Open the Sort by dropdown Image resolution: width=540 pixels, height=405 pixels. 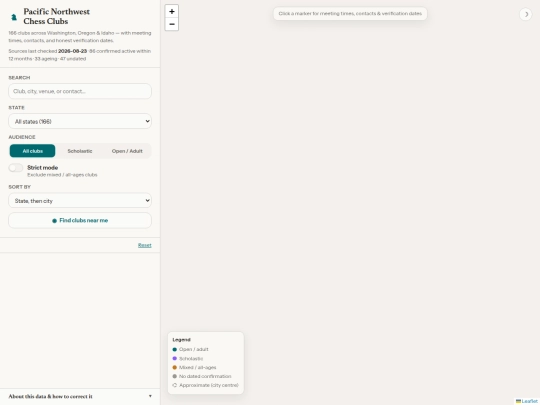pos(80,200)
